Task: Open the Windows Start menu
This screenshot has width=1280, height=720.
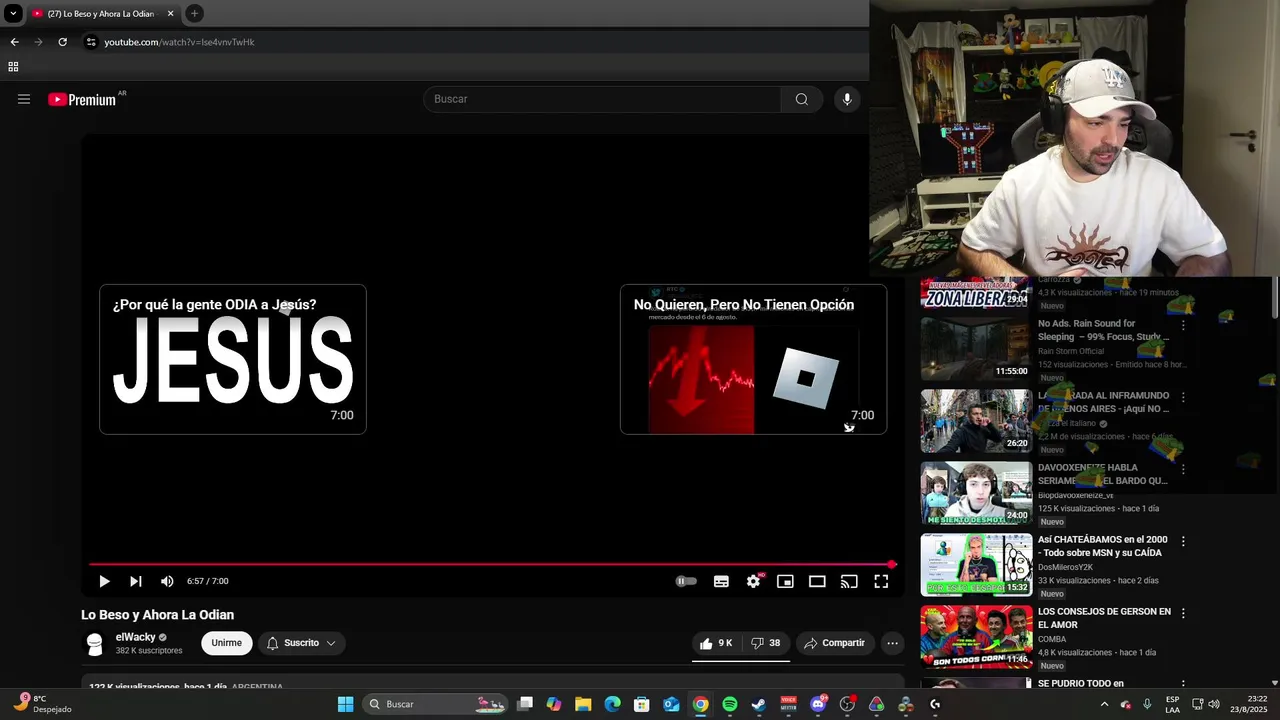Action: [345, 704]
